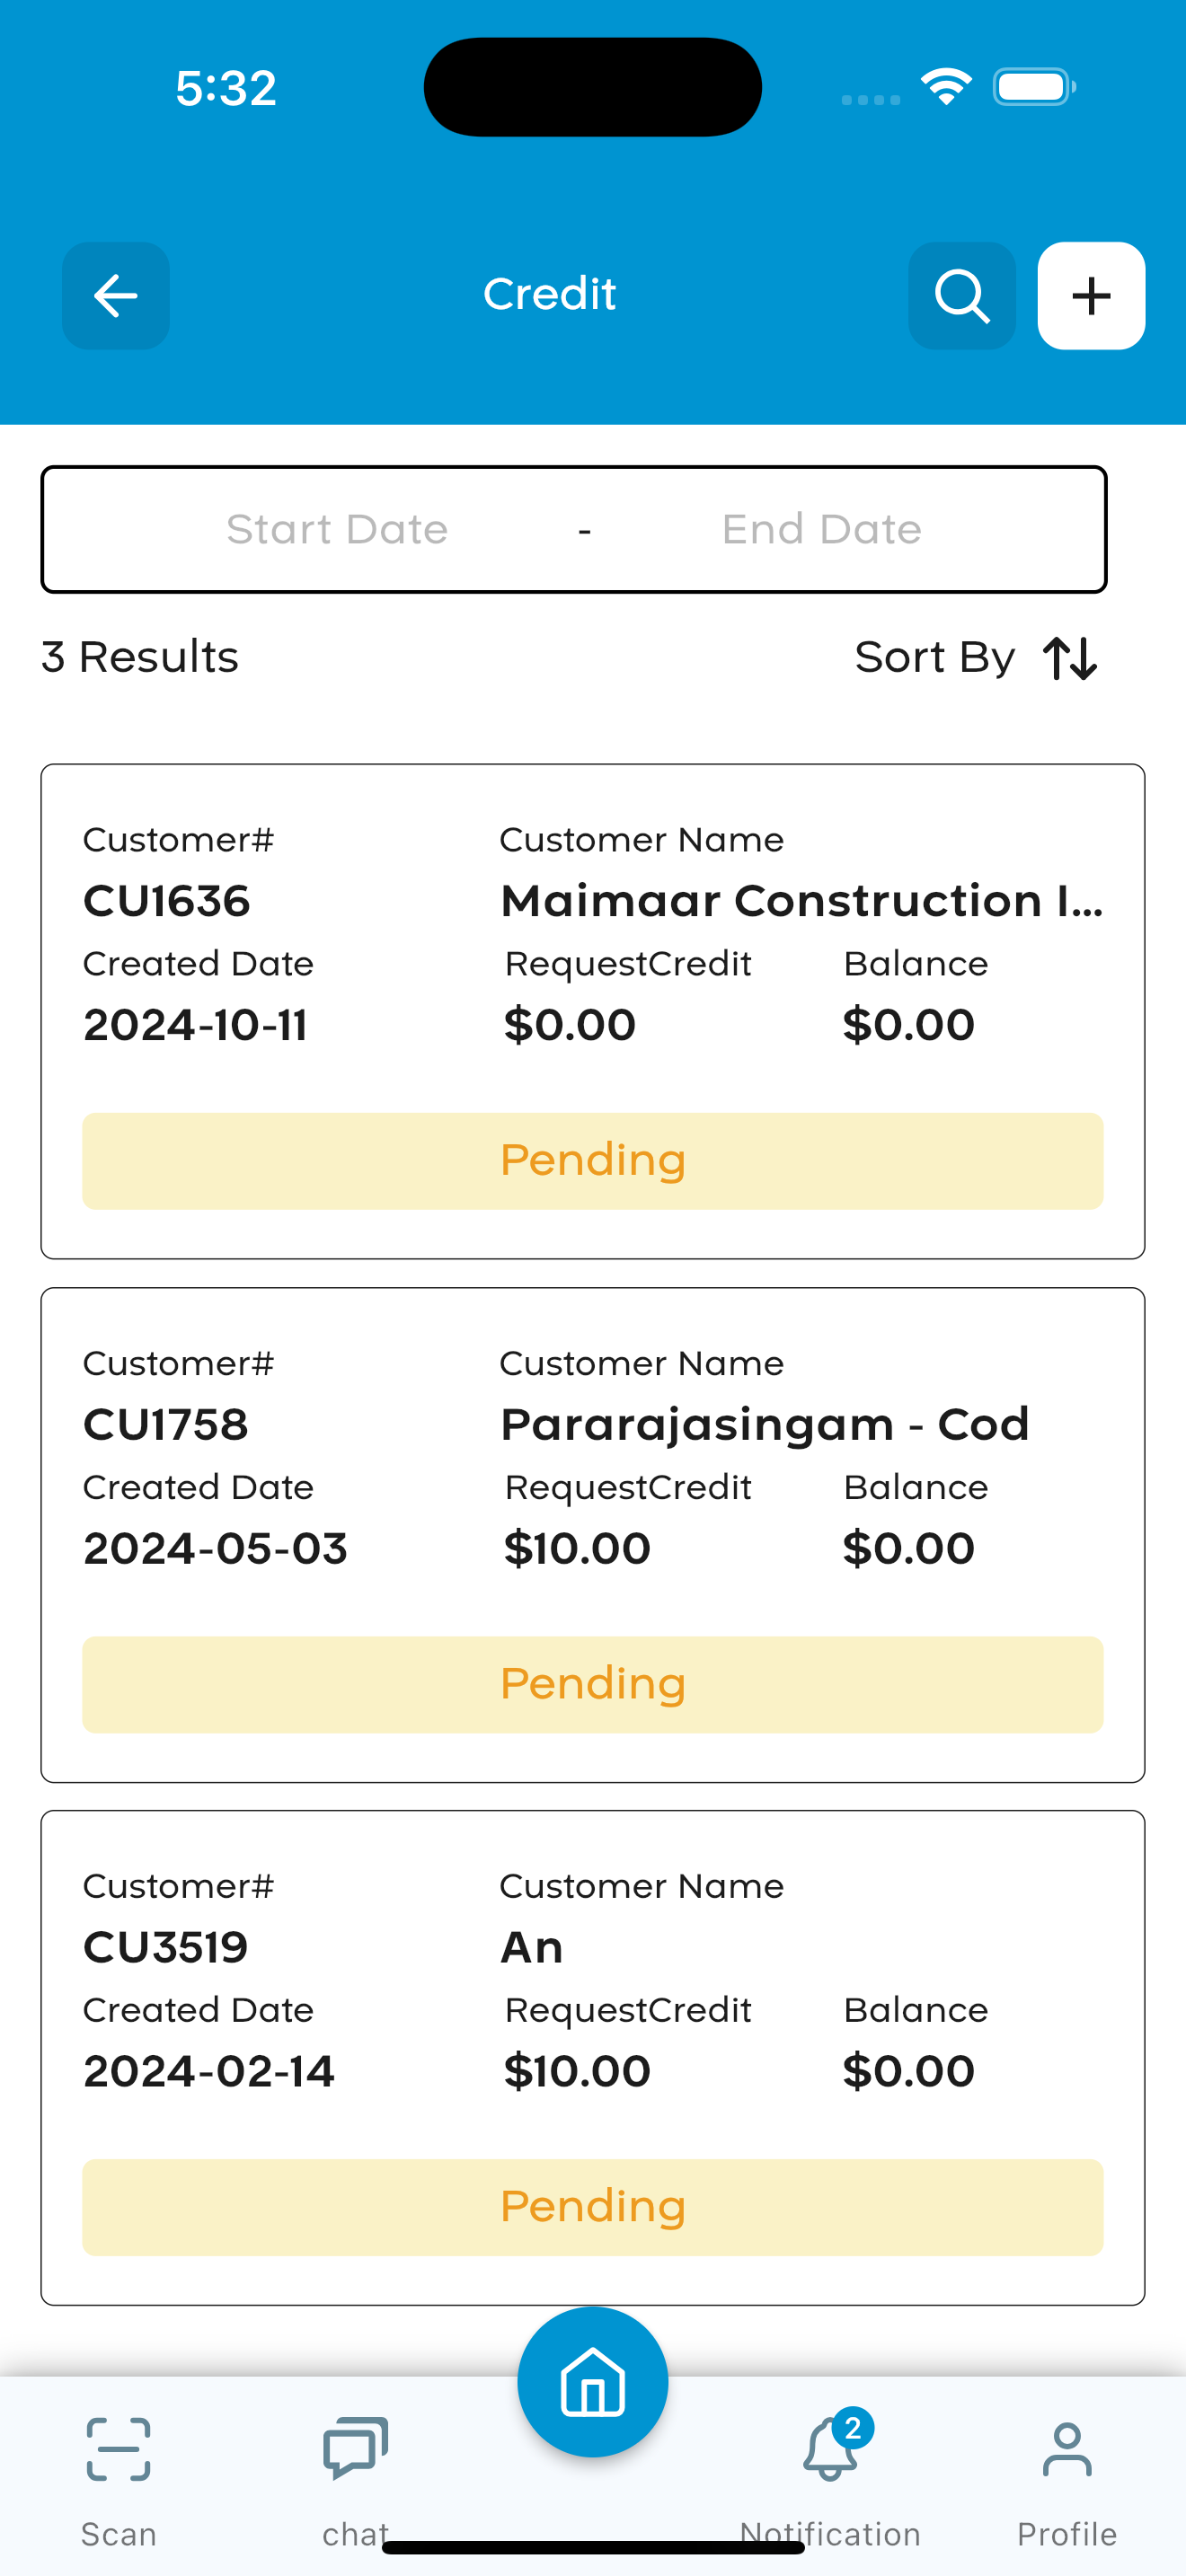Open Pararajasingam - Cod customer card
The height and width of the screenshot is (2576, 1186).
click(593, 1535)
